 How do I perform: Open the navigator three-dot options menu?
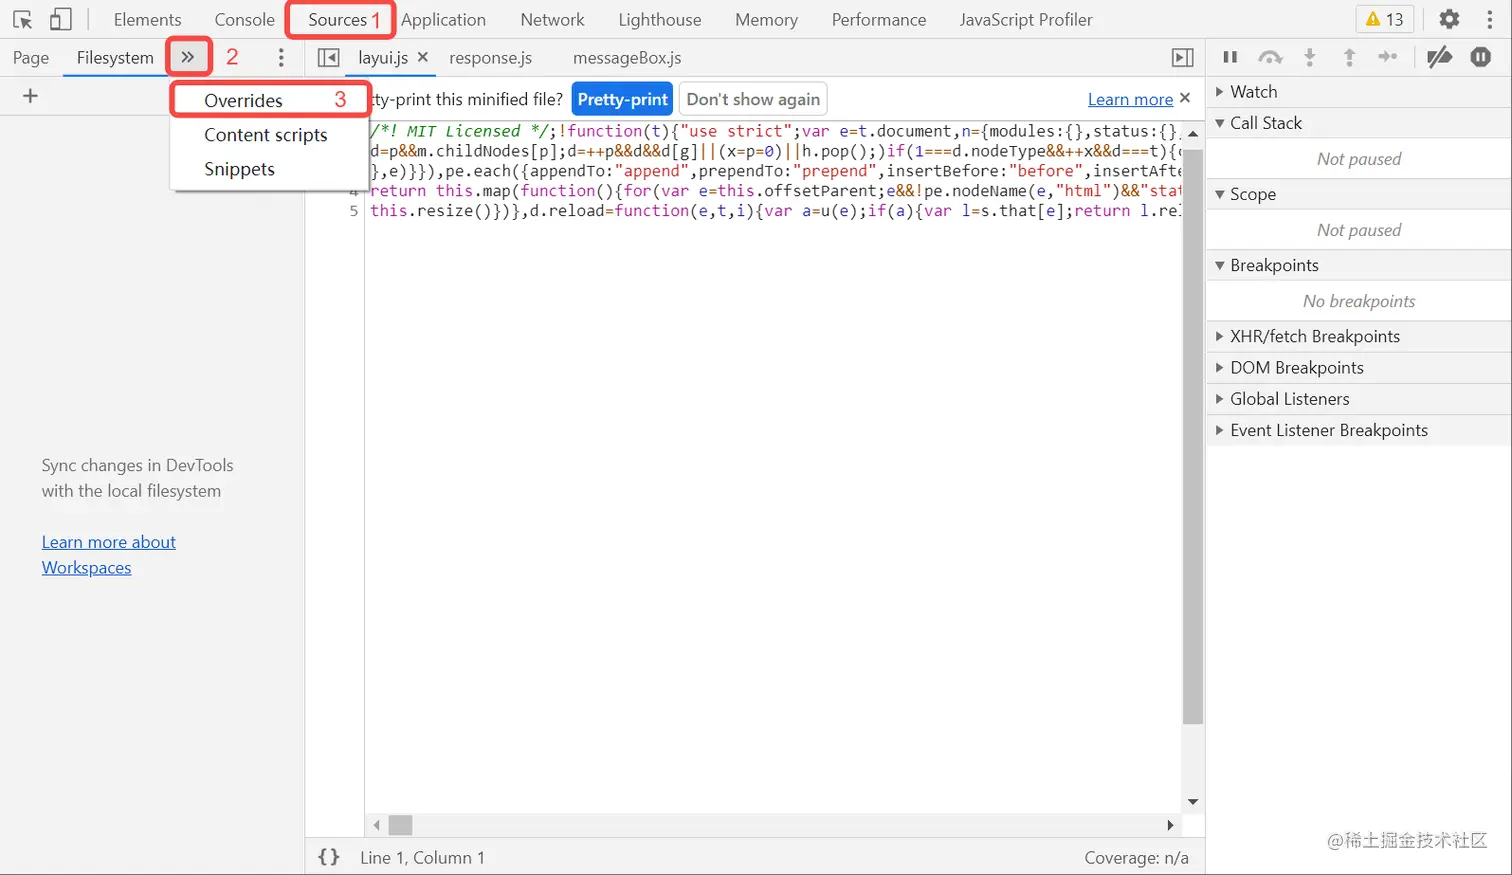pyautogui.click(x=281, y=58)
